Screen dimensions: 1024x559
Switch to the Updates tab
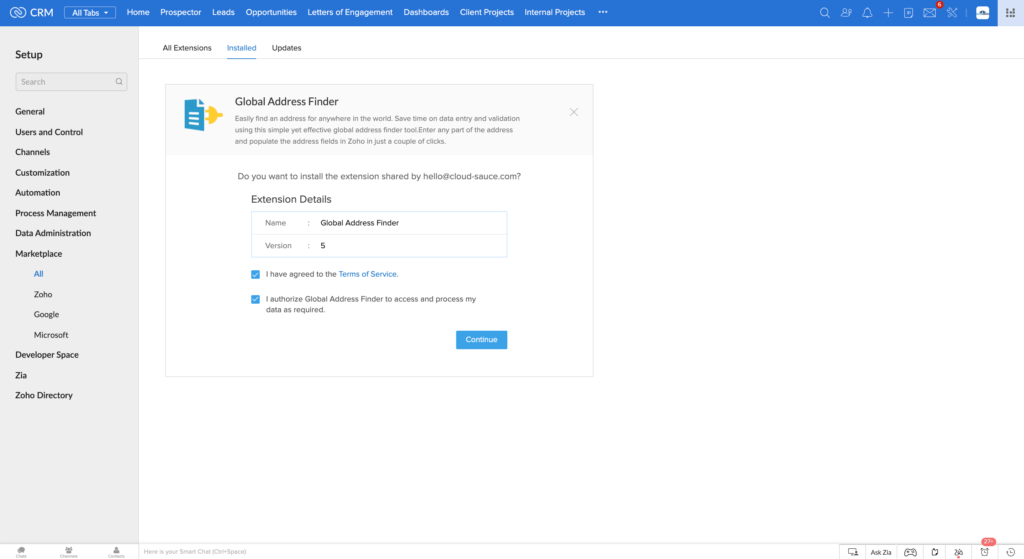[286, 48]
